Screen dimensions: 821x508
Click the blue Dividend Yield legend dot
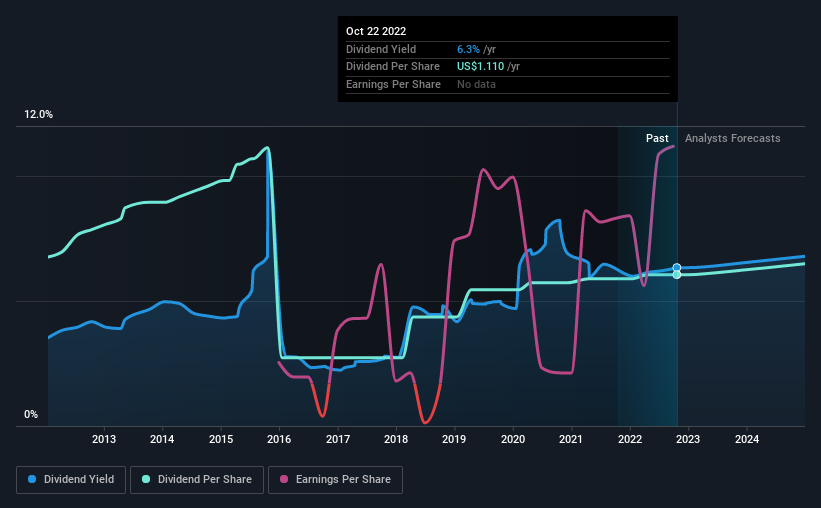click(x=32, y=479)
